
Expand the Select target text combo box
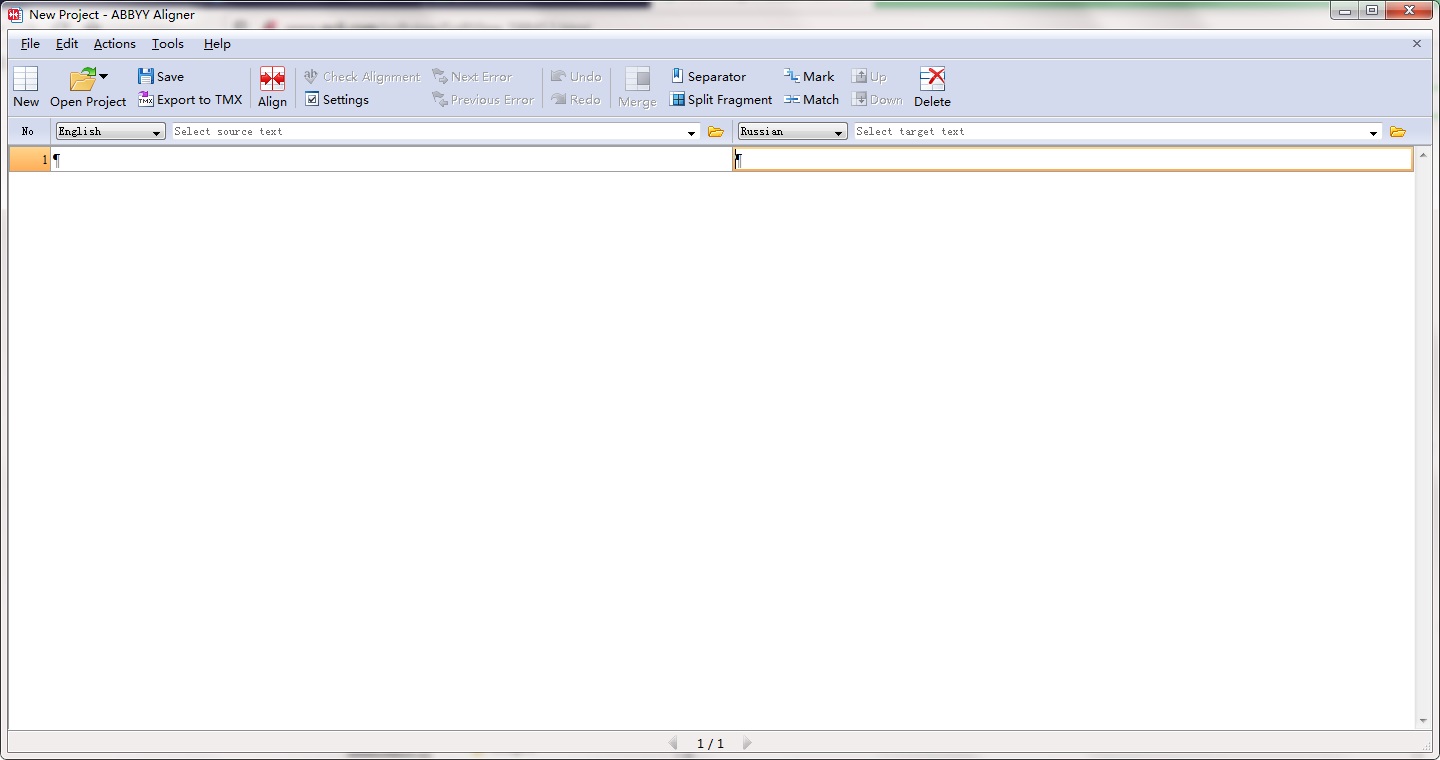[1373, 132]
